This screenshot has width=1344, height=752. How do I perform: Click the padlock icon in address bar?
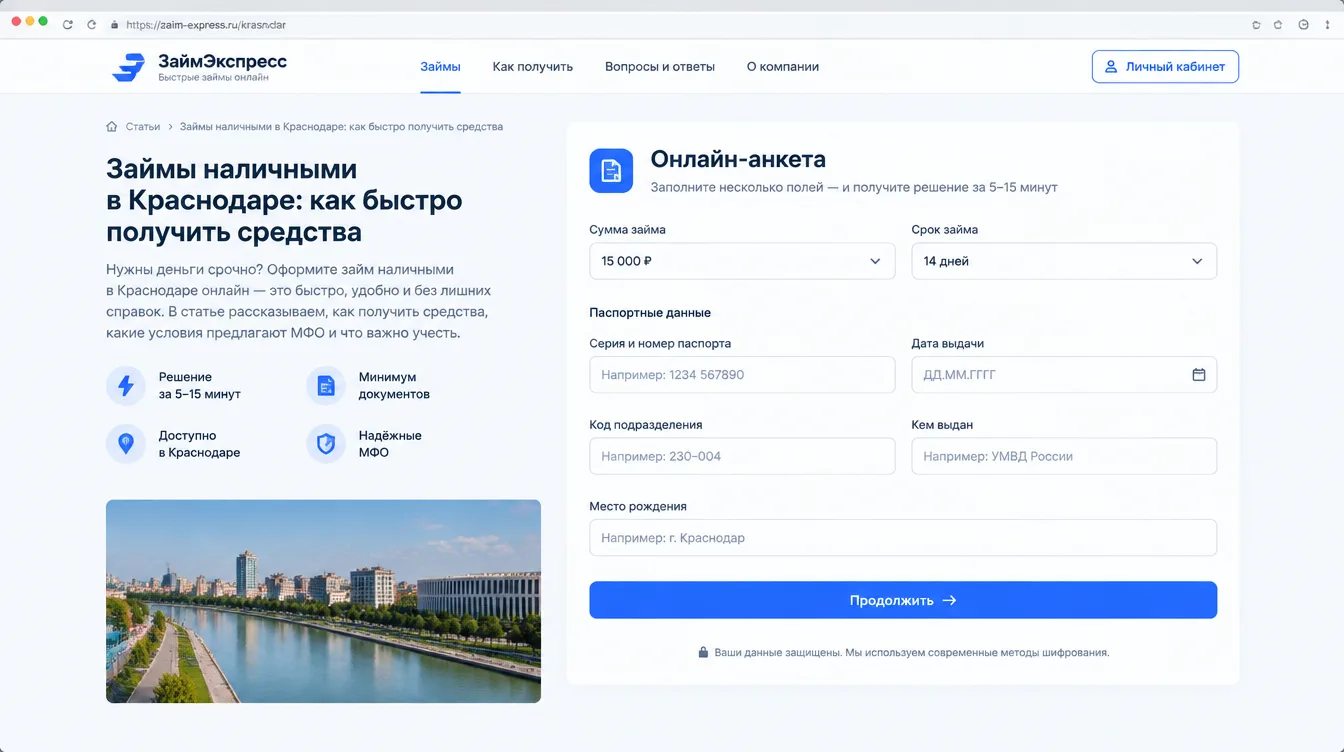tap(115, 25)
